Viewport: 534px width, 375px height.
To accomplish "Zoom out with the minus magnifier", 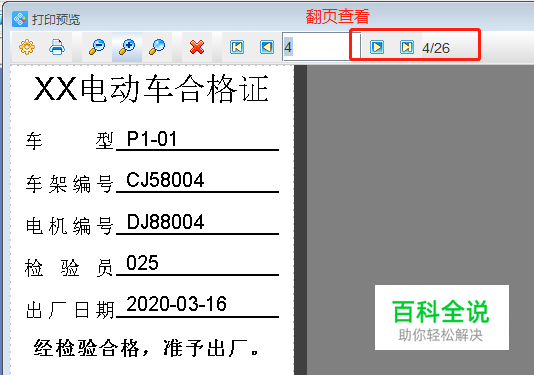I will point(97,47).
